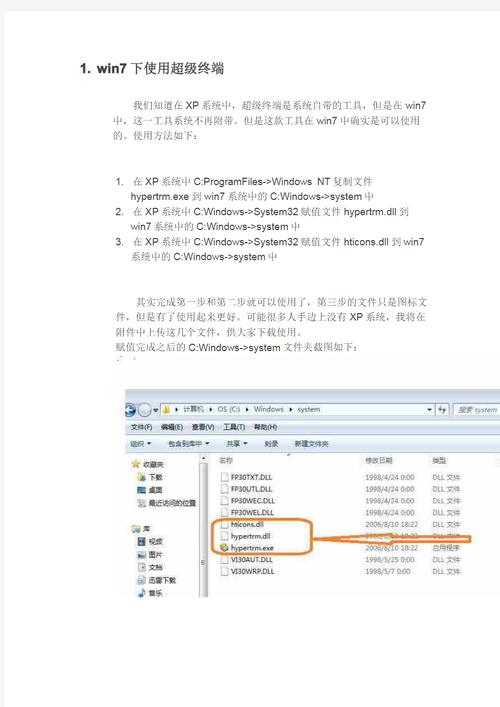Open the 文件(F) menu
The width and height of the screenshot is (500, 707).
tap(141, 427)
